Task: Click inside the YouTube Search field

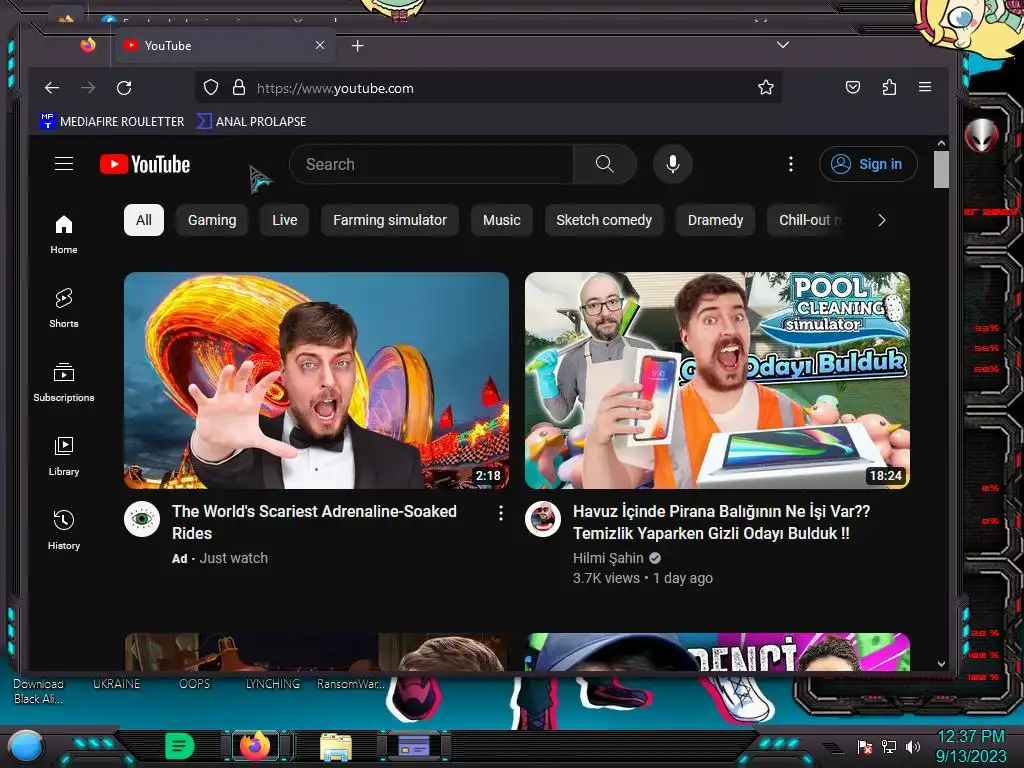Action: [x=431, y=164]
